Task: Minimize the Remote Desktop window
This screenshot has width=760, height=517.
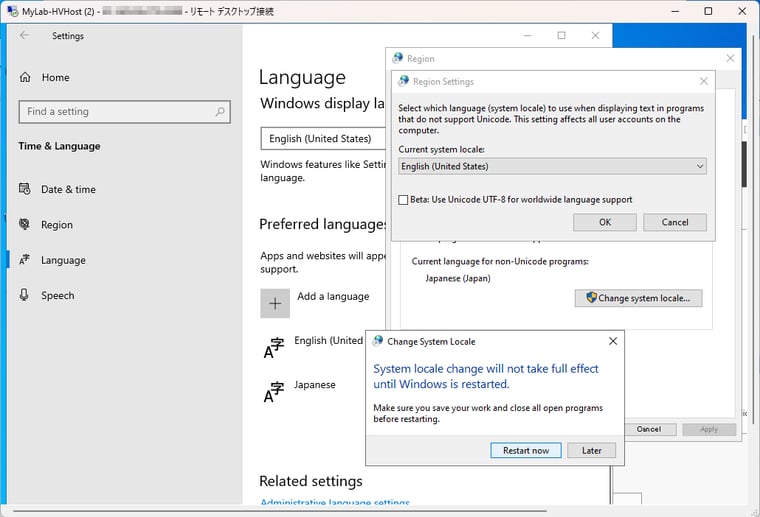Action: [x=675, y=11]
